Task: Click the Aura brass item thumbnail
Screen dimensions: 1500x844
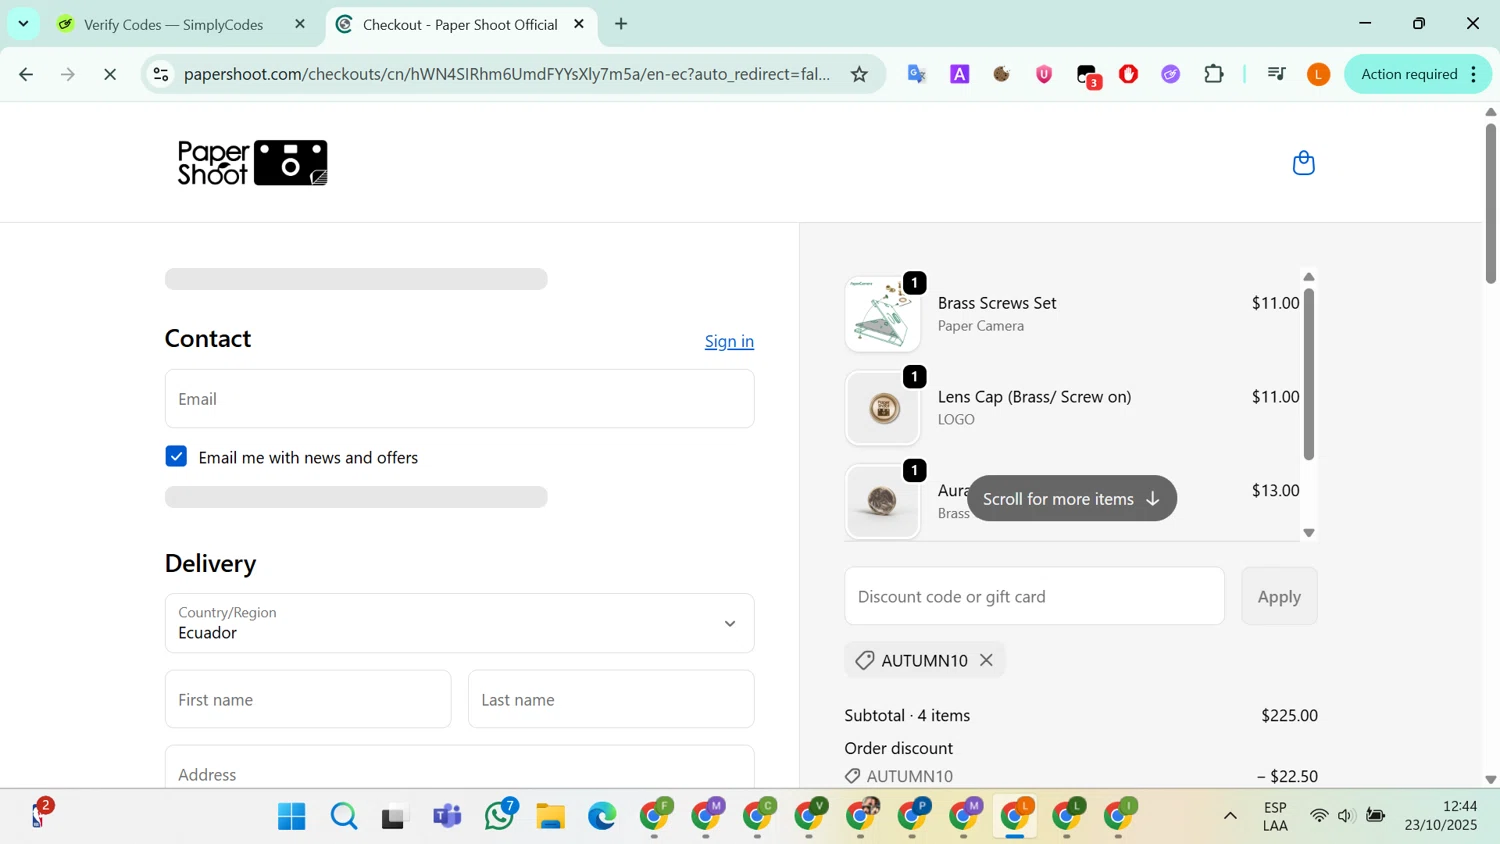Action: pos(882,501)
